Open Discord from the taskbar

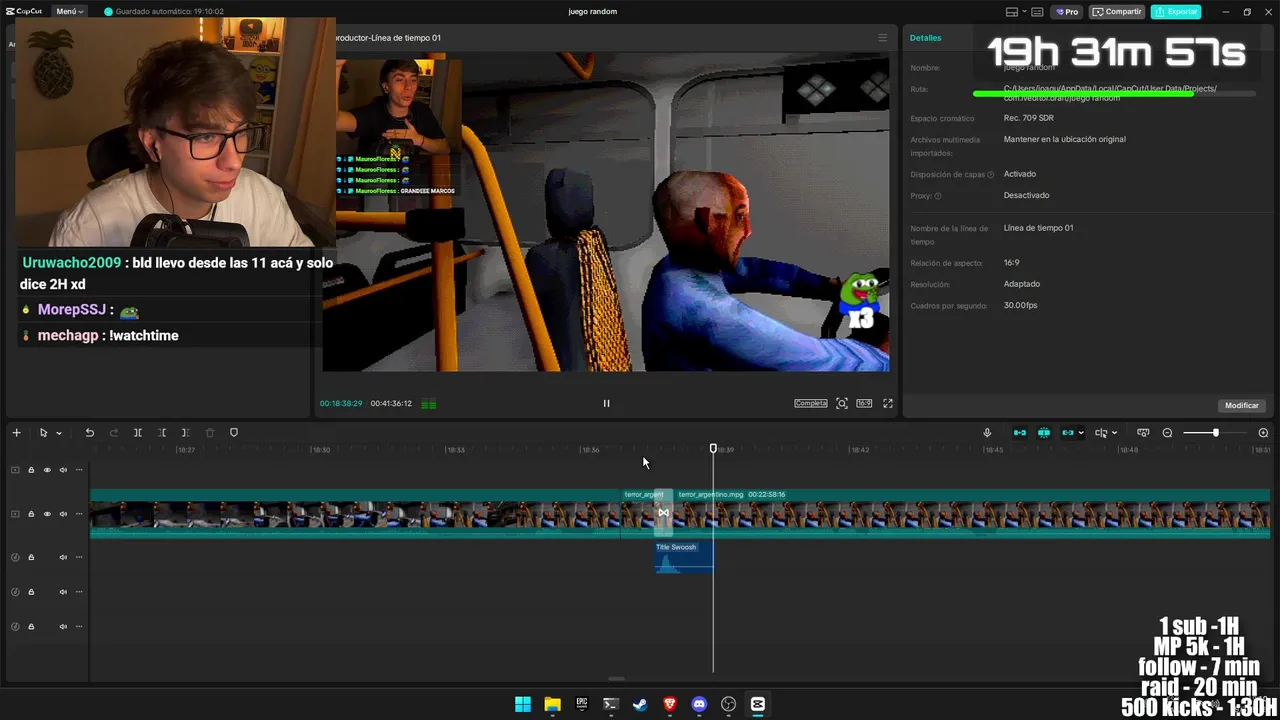point(699,704)
